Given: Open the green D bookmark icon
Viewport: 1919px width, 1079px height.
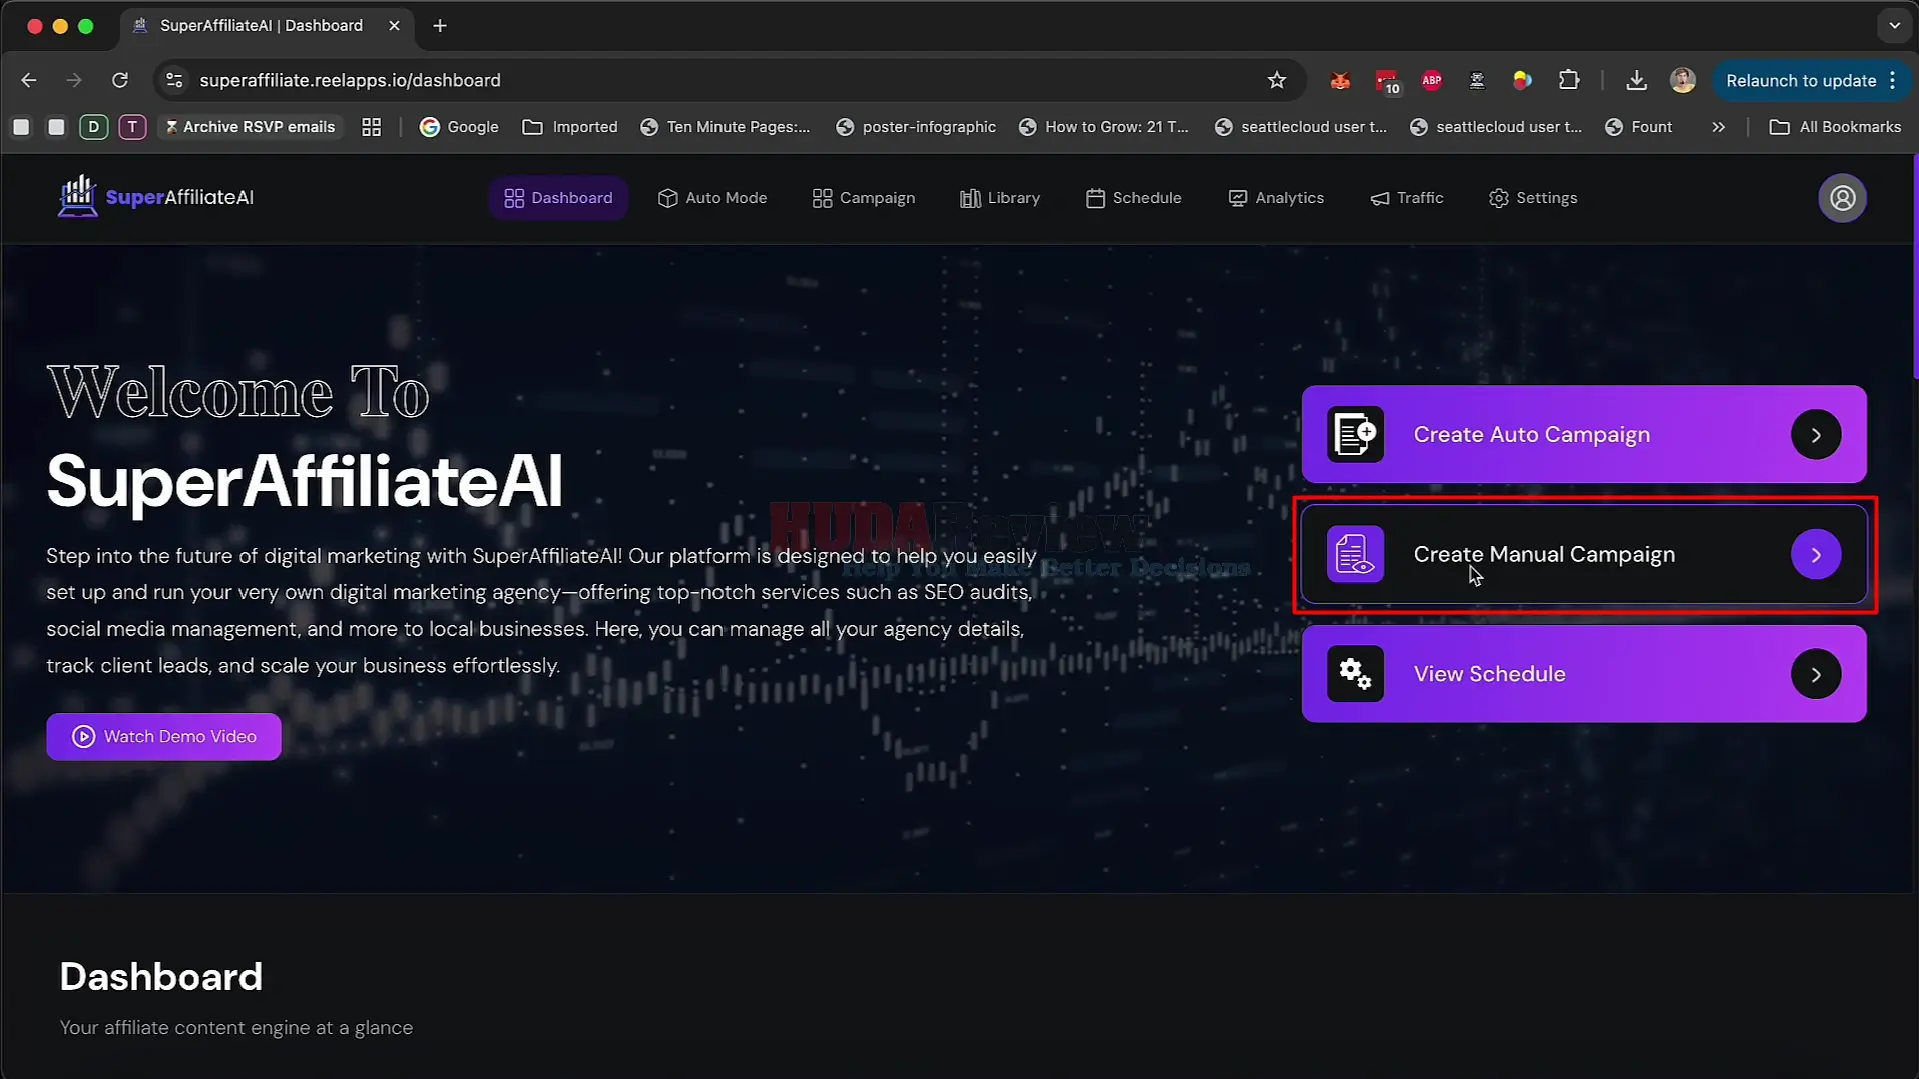Looking at the screenshot, I should click(94, 127).
